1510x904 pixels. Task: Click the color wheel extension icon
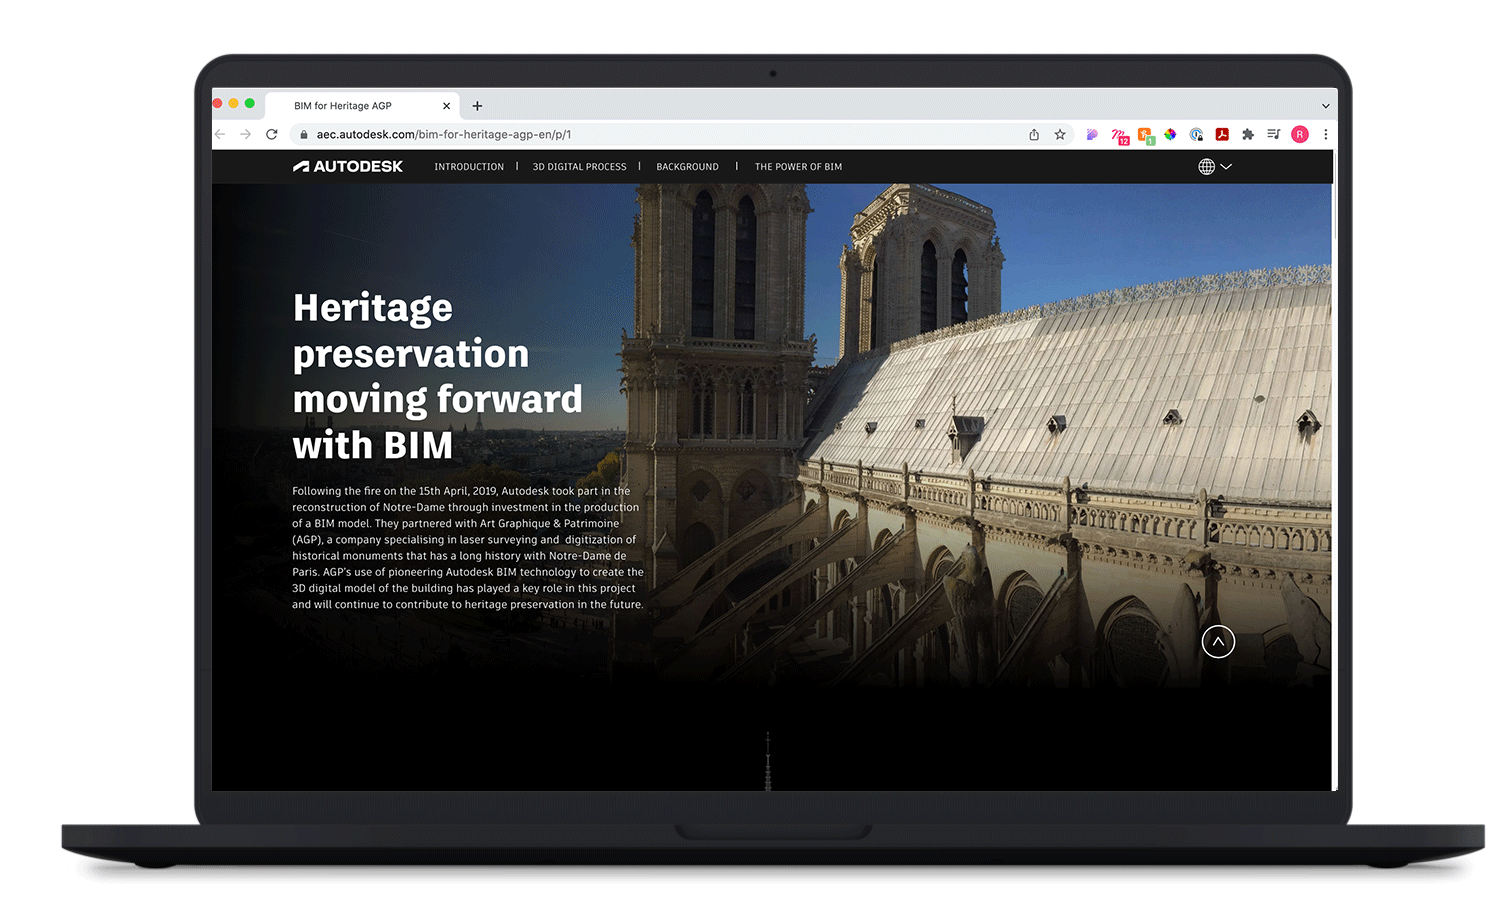[x=1170, y=135]
